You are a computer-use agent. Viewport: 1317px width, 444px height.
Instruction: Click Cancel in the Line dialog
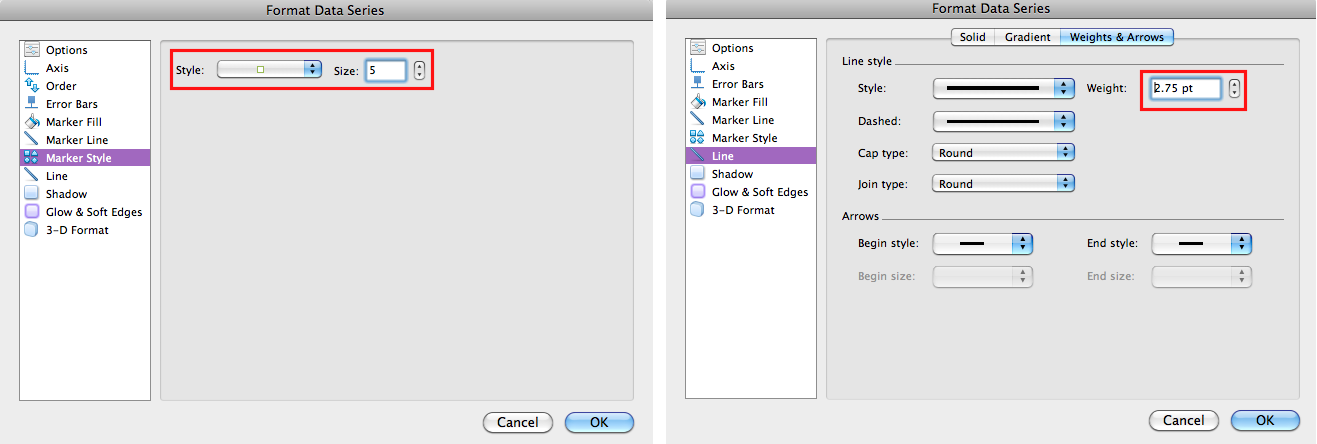click(1184, 420)
